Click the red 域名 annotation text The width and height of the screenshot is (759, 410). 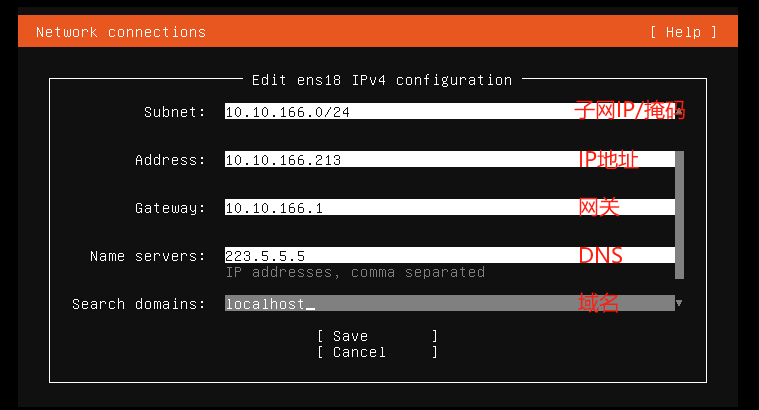pyautogui.click(x=598, y=303)
